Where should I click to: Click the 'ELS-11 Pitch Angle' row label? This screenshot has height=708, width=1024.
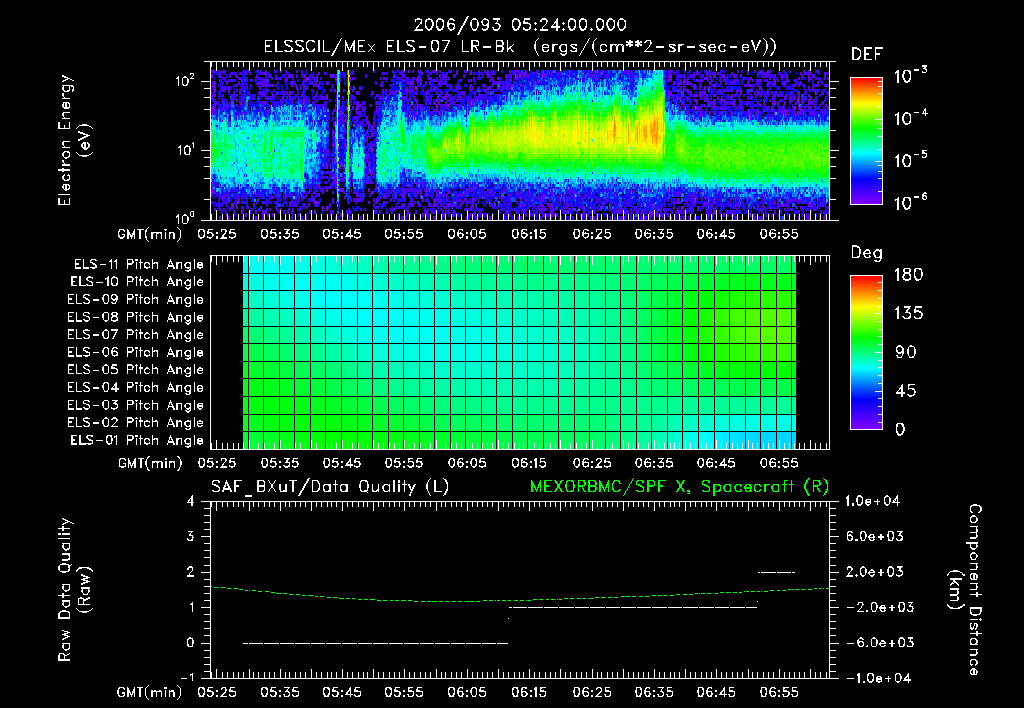138,265
